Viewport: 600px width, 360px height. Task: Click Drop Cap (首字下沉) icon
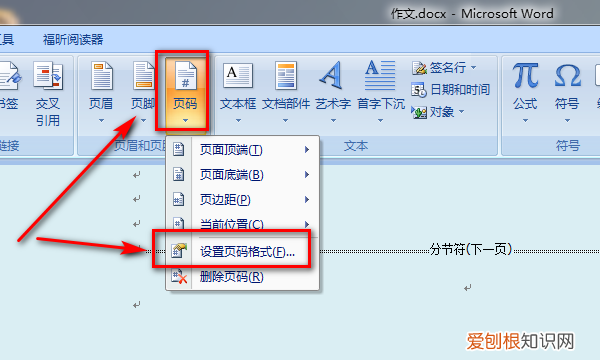pos(380,75)
